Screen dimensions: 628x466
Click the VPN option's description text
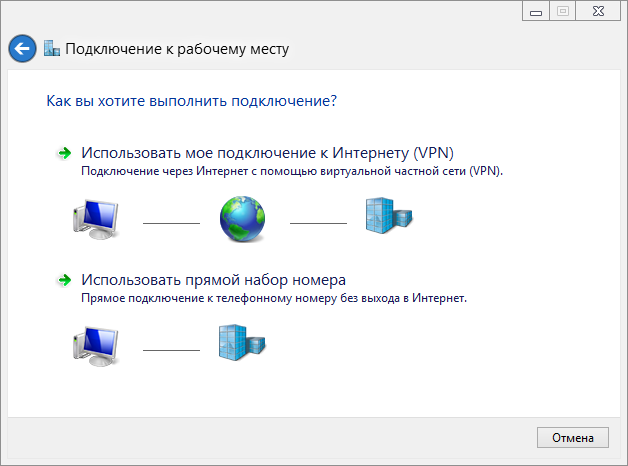click(x=291, y=171)
